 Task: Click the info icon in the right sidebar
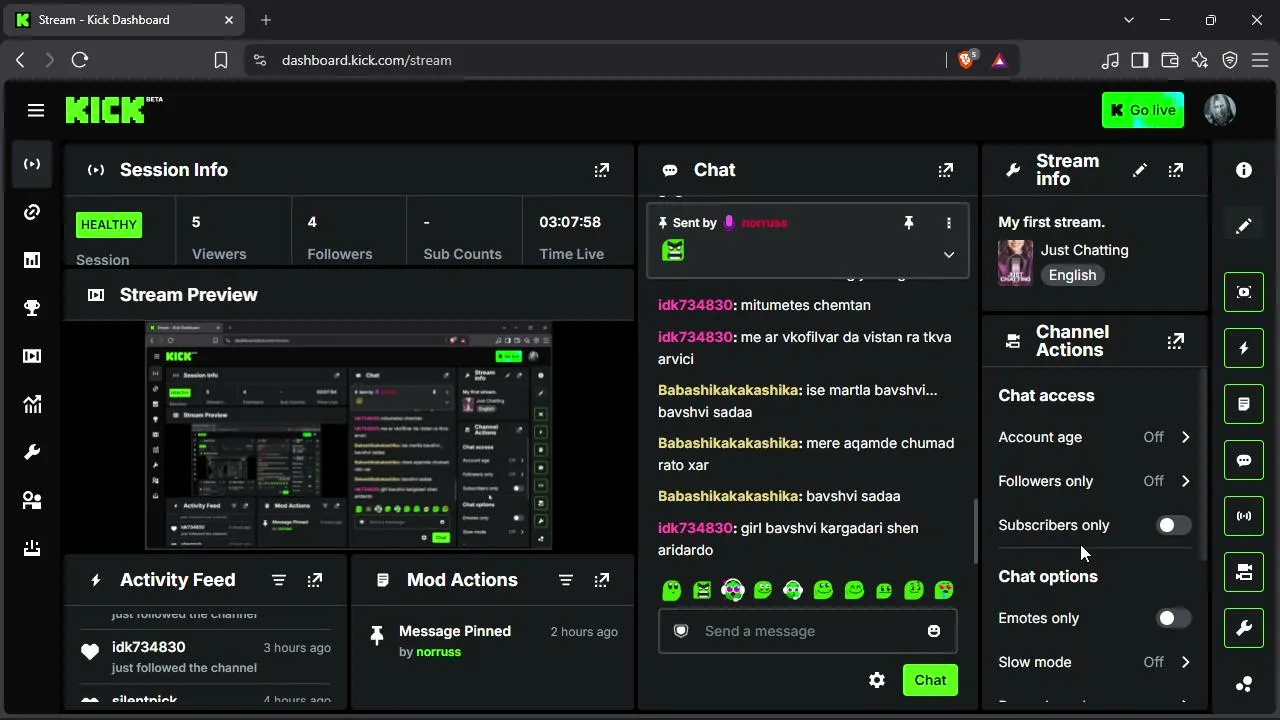tap(1244, 170)
